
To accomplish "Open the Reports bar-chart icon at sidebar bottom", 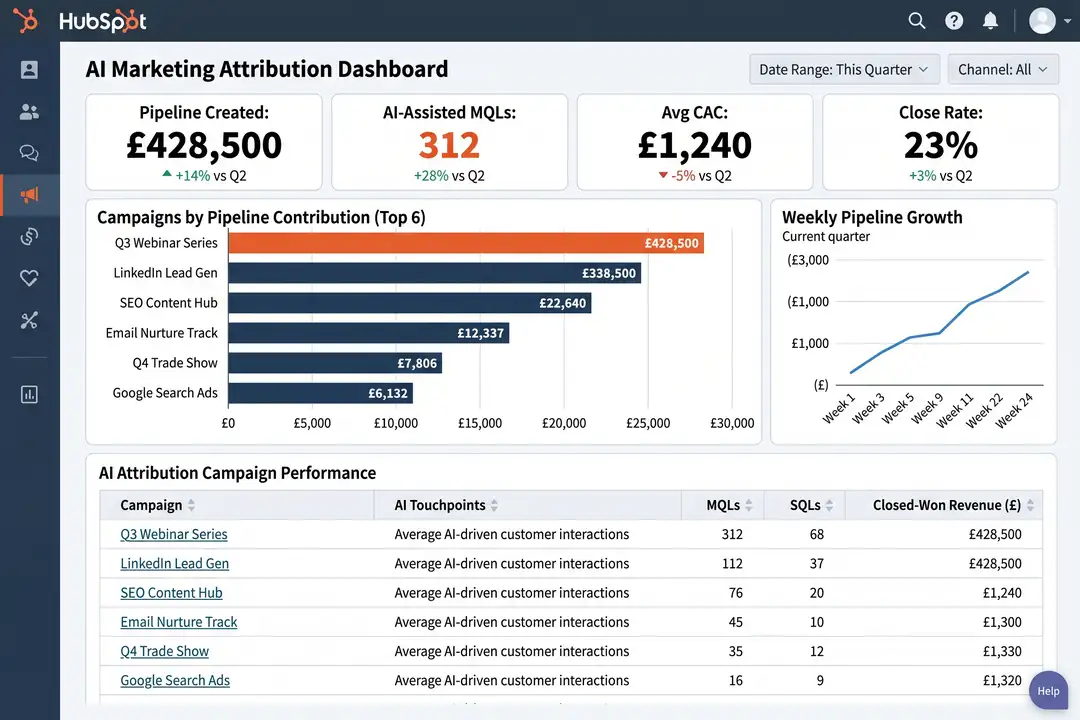I will tap(28, 393).
